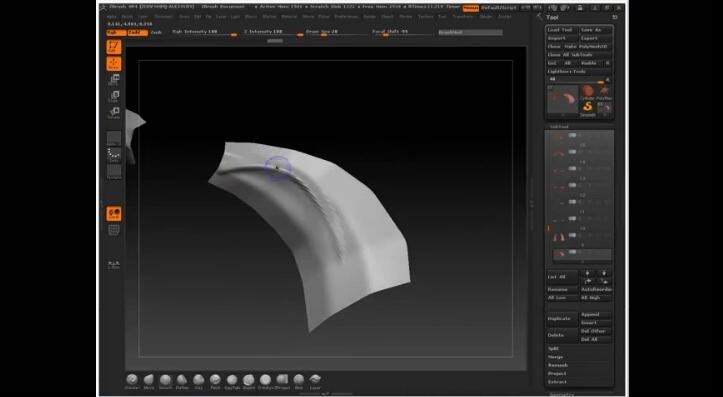Viewport: 723px width, 397px height.
Task: Adjust the Rgb Intensity slider
Action: (204, 32)
